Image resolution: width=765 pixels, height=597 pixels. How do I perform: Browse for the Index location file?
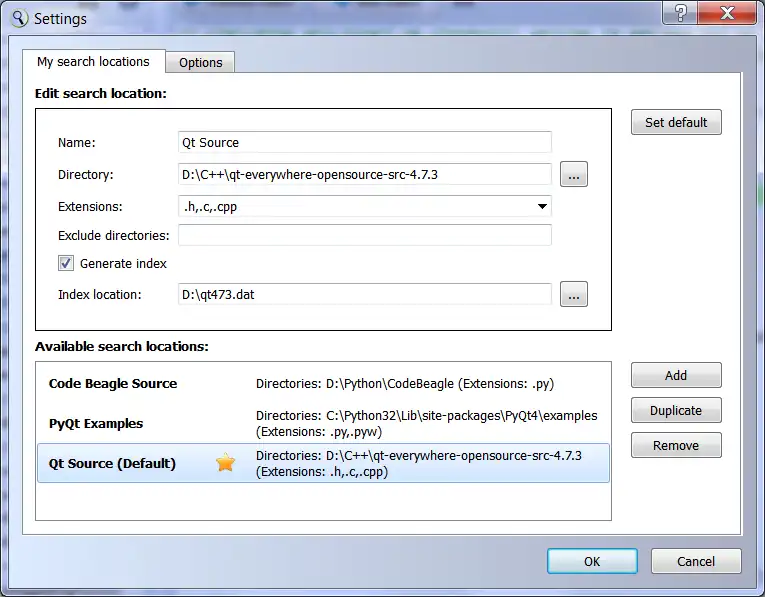(x=574, y=294)
